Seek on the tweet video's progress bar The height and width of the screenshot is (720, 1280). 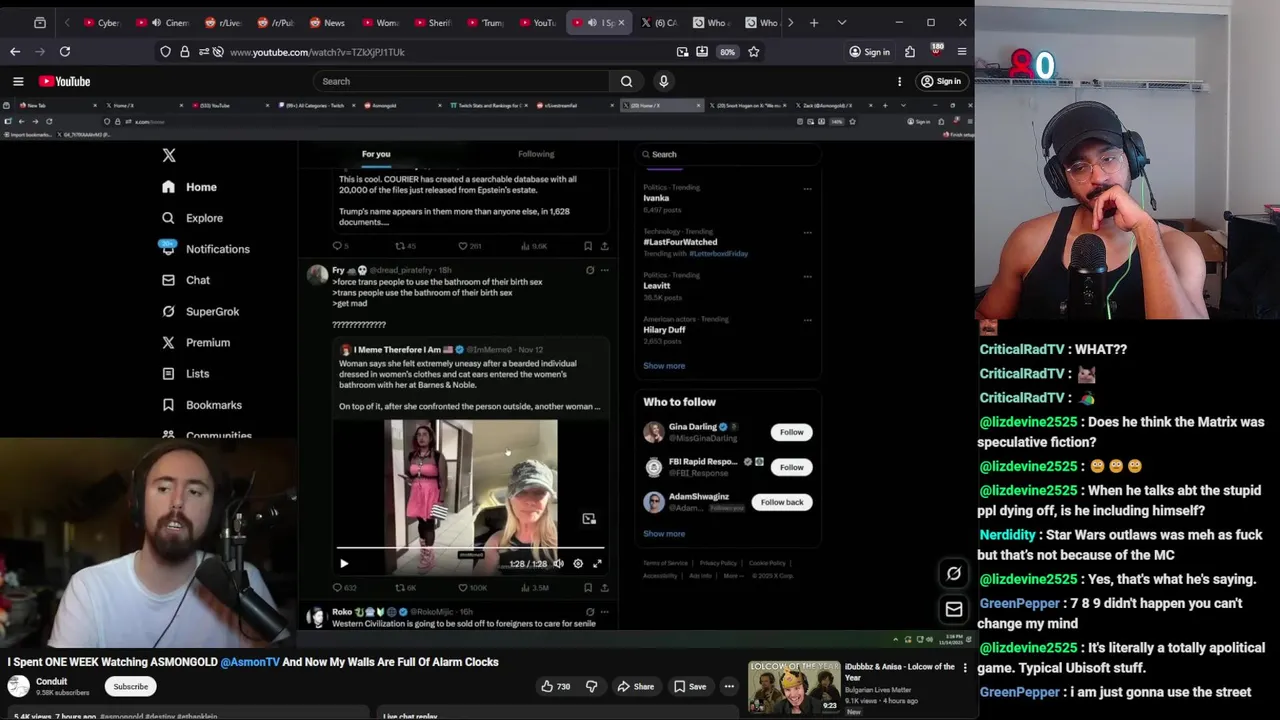click(x=470, y=549)
